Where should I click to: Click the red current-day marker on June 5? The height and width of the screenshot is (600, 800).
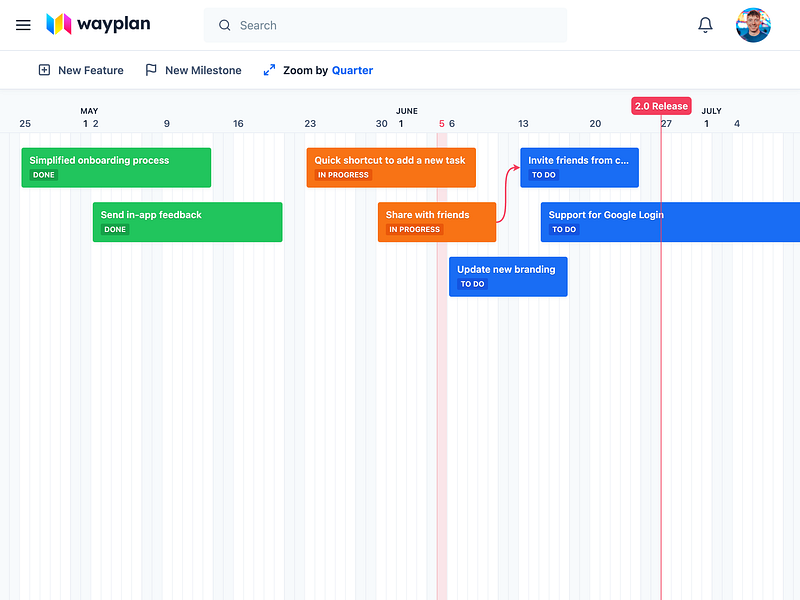pyautogui.click(x=441, y=123)
